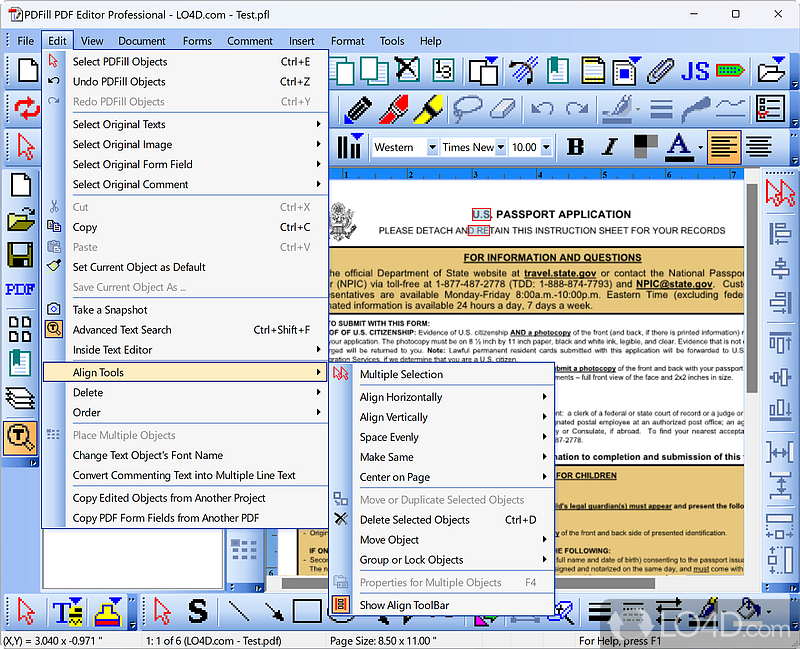Click the text search magnifier sidebar icon
The image size is (800, 649).
click(20, 437)
